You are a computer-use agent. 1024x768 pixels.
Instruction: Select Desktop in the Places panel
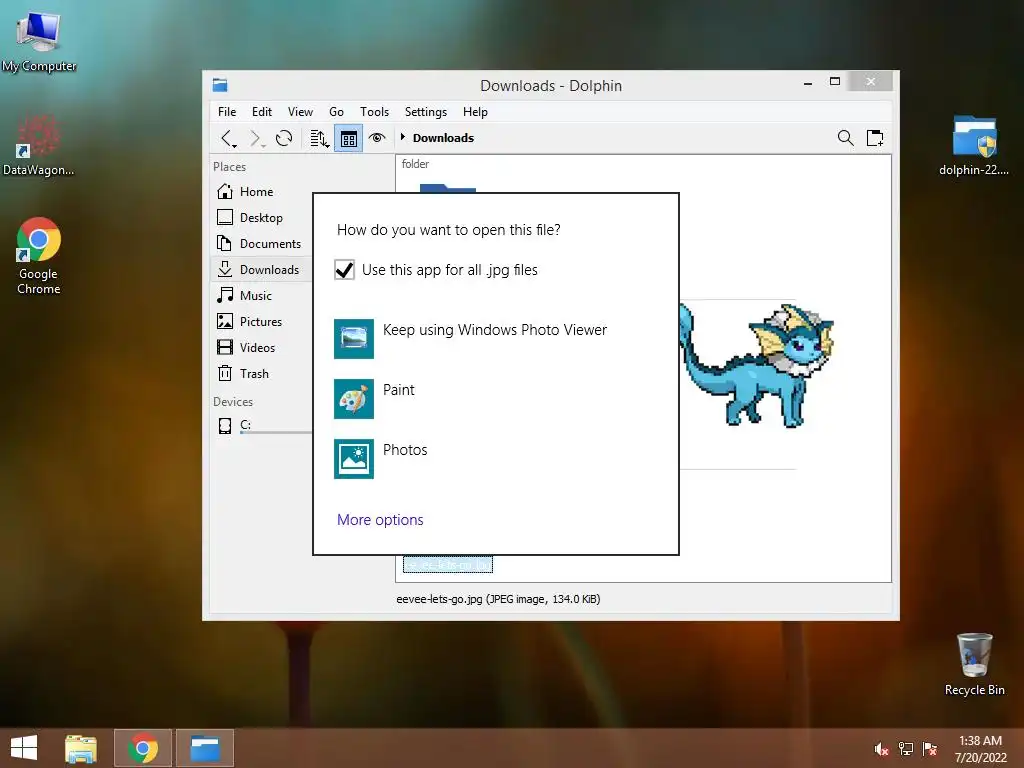[x=261, y=217]
